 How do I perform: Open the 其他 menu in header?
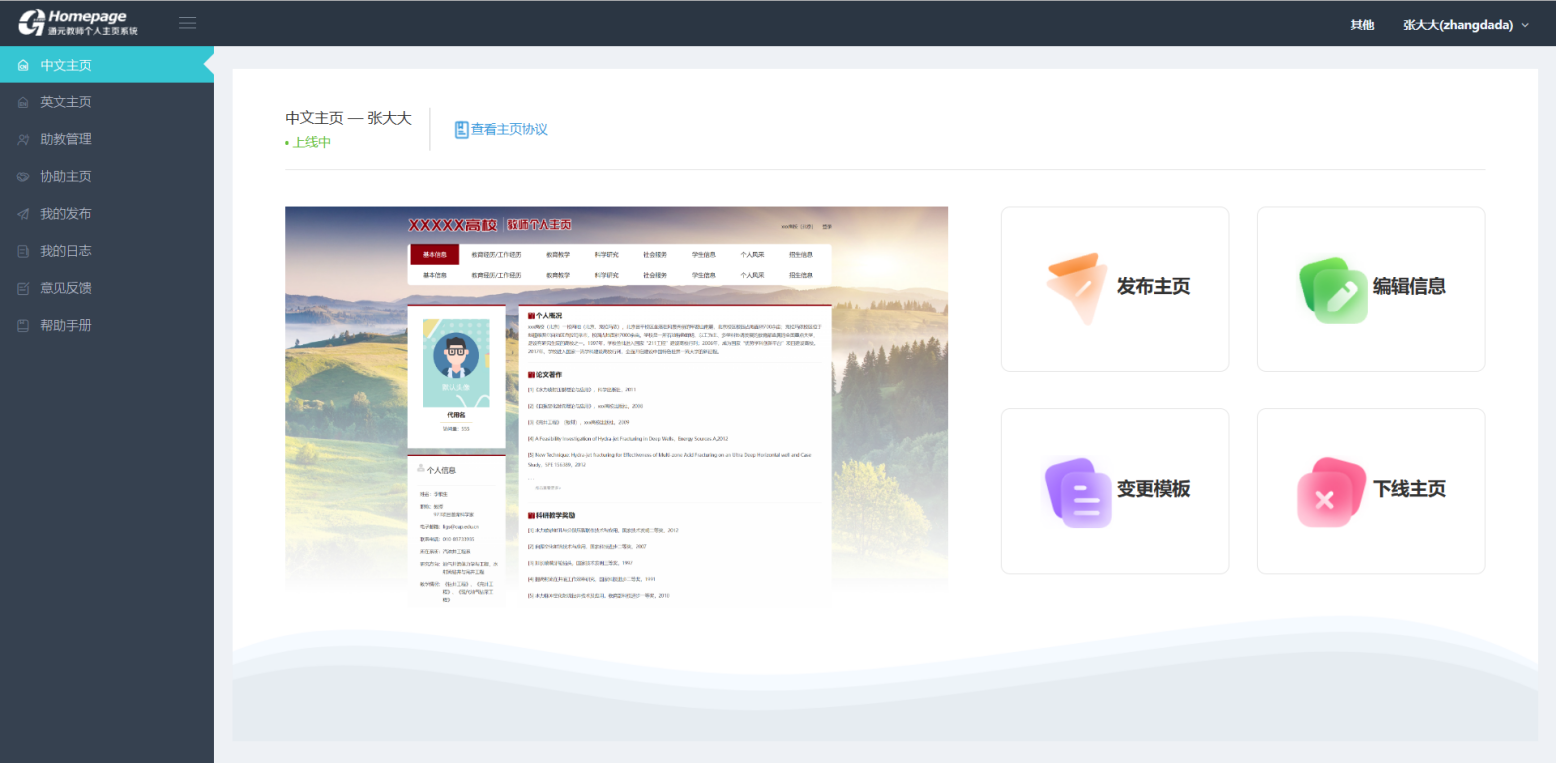tap(1362, 25)
